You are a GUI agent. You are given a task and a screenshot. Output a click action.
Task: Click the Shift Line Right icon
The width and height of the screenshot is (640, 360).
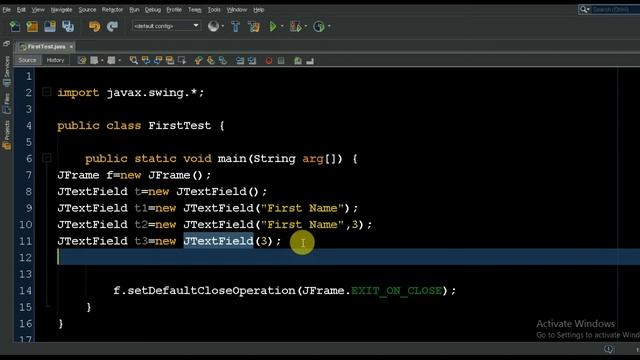(x=252, y=61)
